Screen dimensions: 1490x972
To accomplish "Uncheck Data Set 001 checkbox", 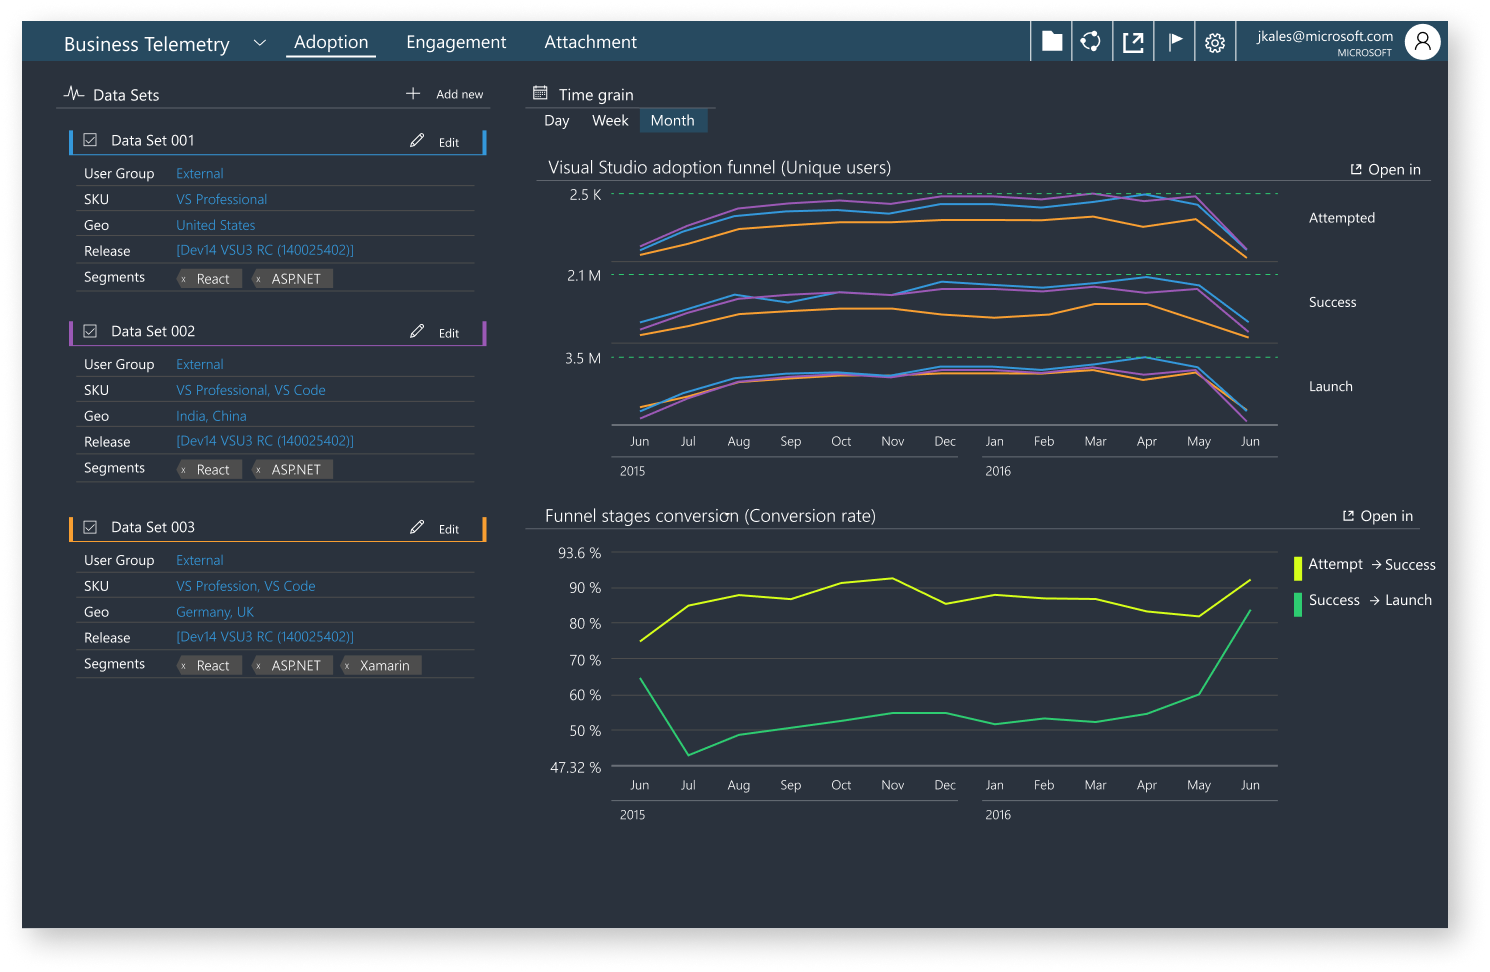I will click(90, 140).
